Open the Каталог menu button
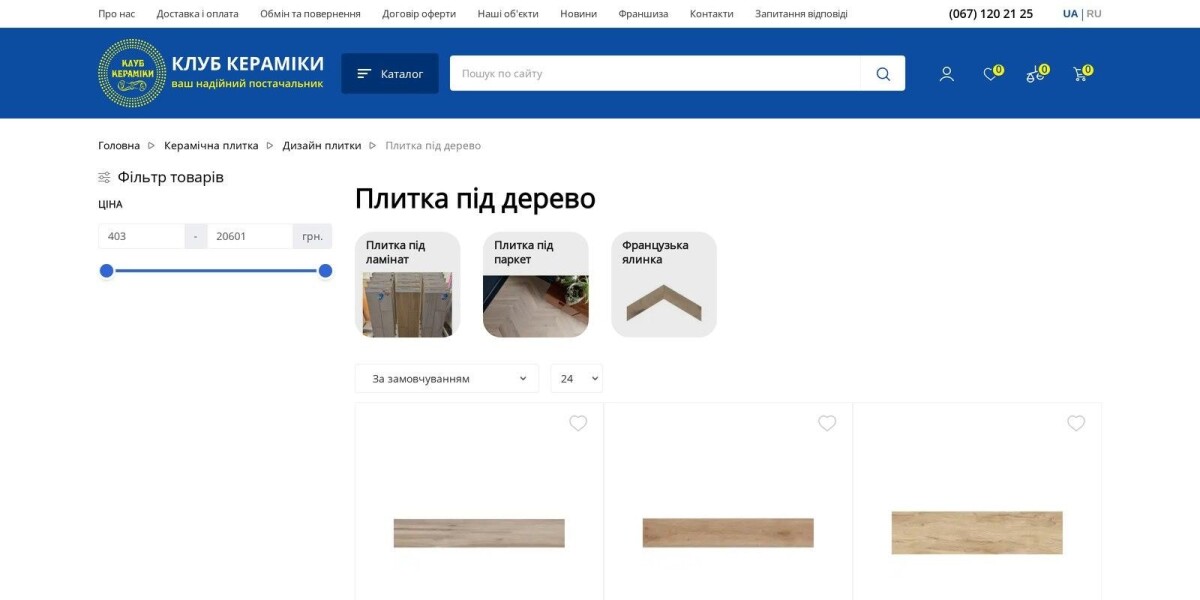Screen dimensions: 1200x600 pyautogui.click(x=390, y=73)
